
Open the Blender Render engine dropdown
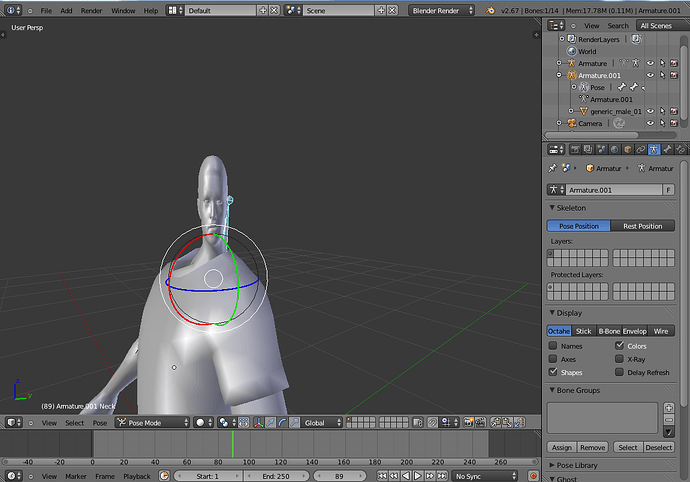coord(441,10)
